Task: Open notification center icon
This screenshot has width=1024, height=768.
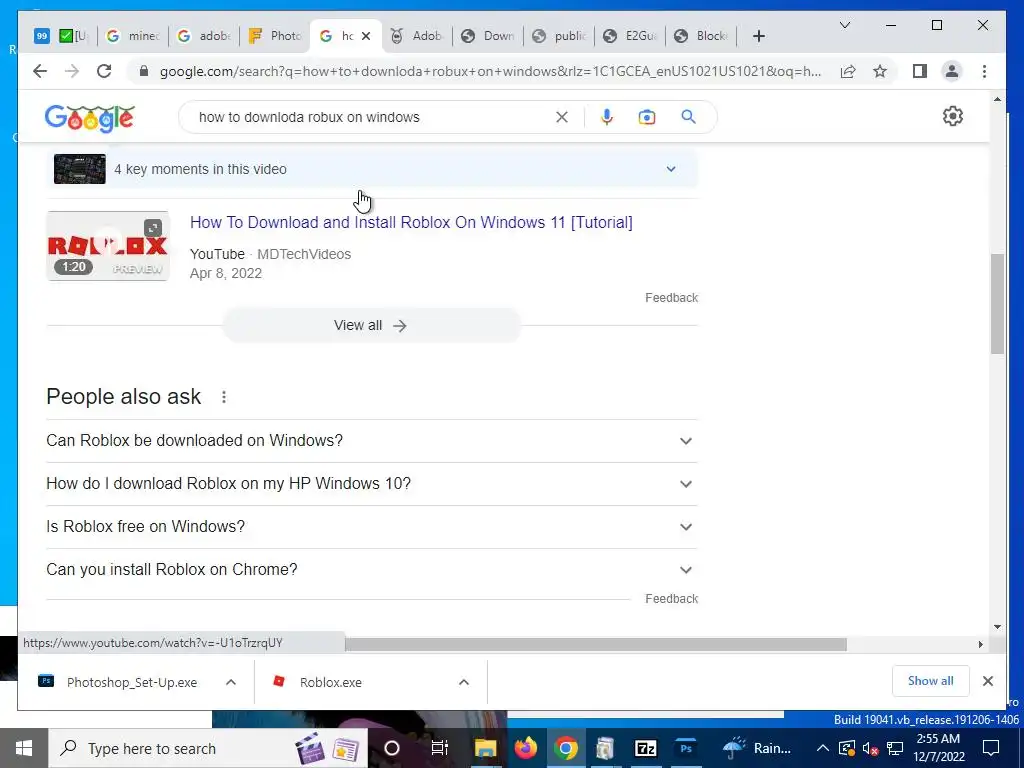Action: click(991, 748)
